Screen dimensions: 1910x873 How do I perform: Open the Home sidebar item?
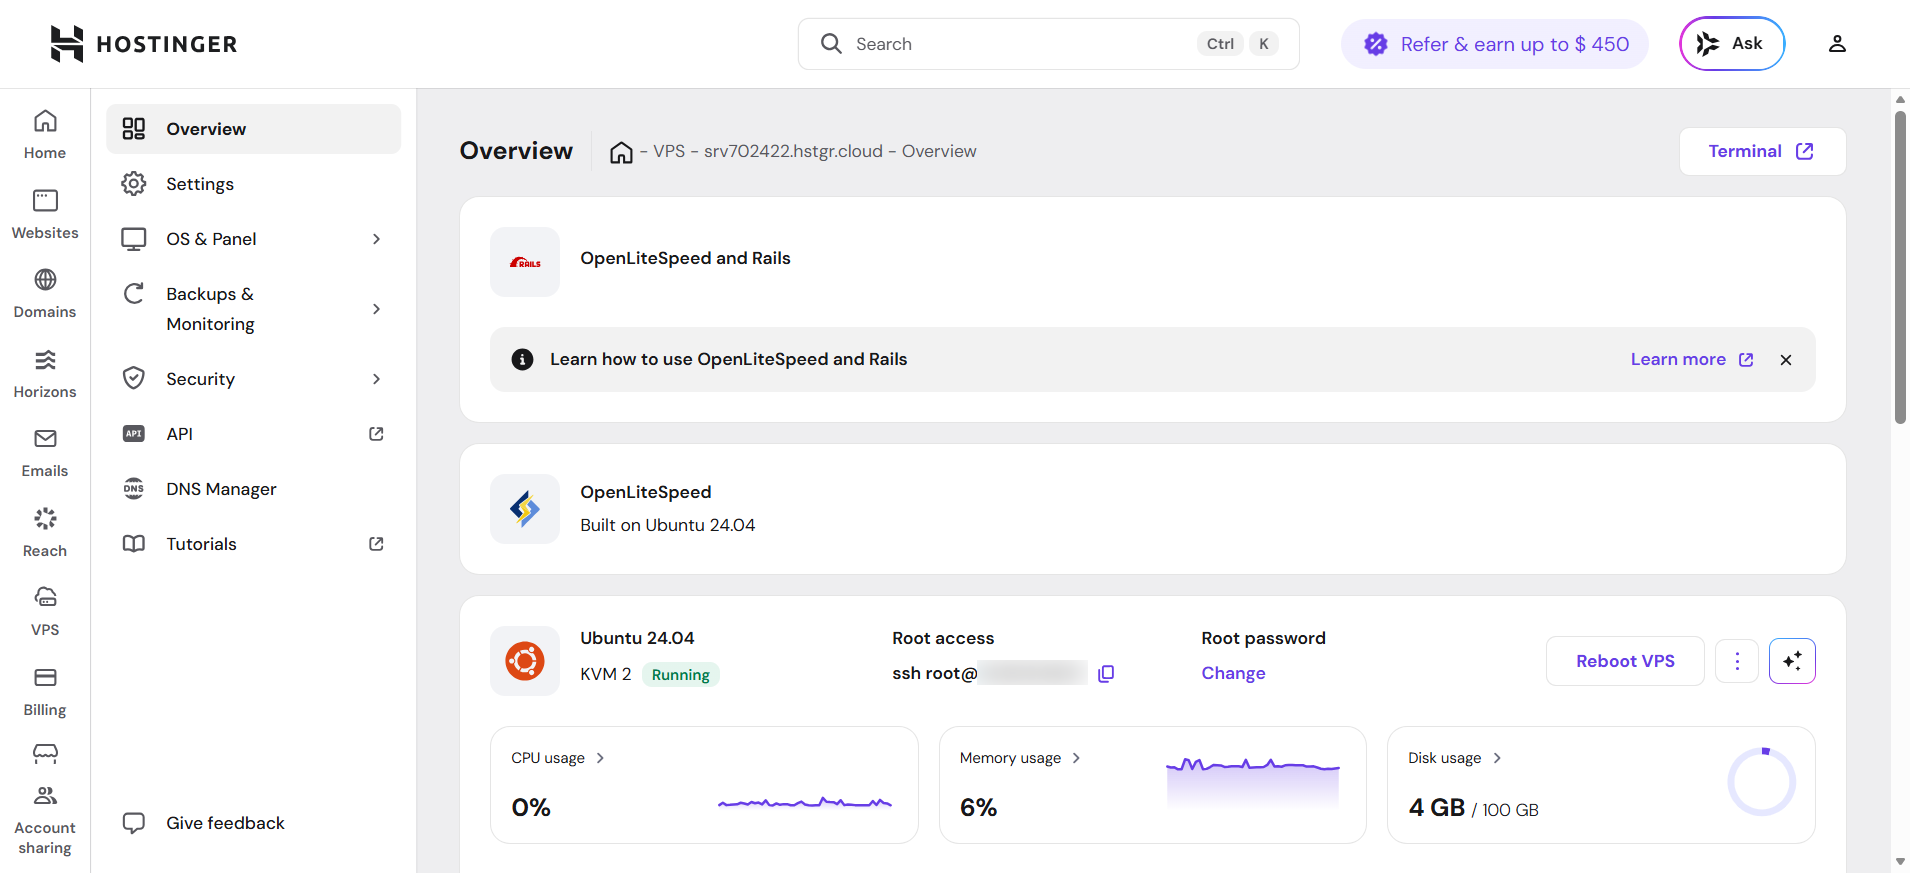tap(45, 134)
